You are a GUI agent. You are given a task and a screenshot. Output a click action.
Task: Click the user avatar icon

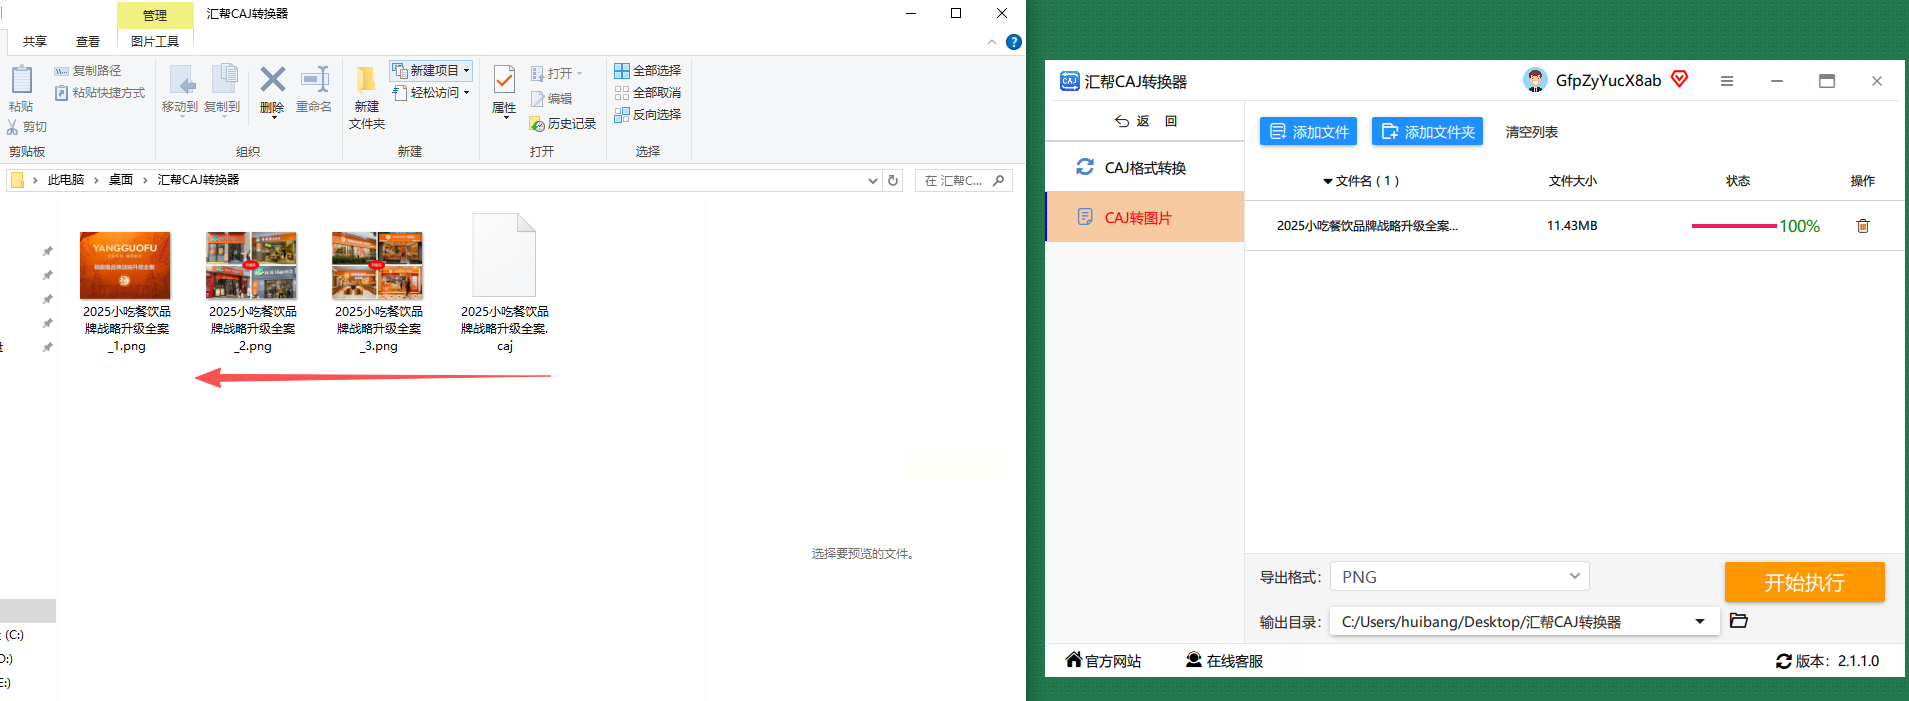[x=1534, y=80]
